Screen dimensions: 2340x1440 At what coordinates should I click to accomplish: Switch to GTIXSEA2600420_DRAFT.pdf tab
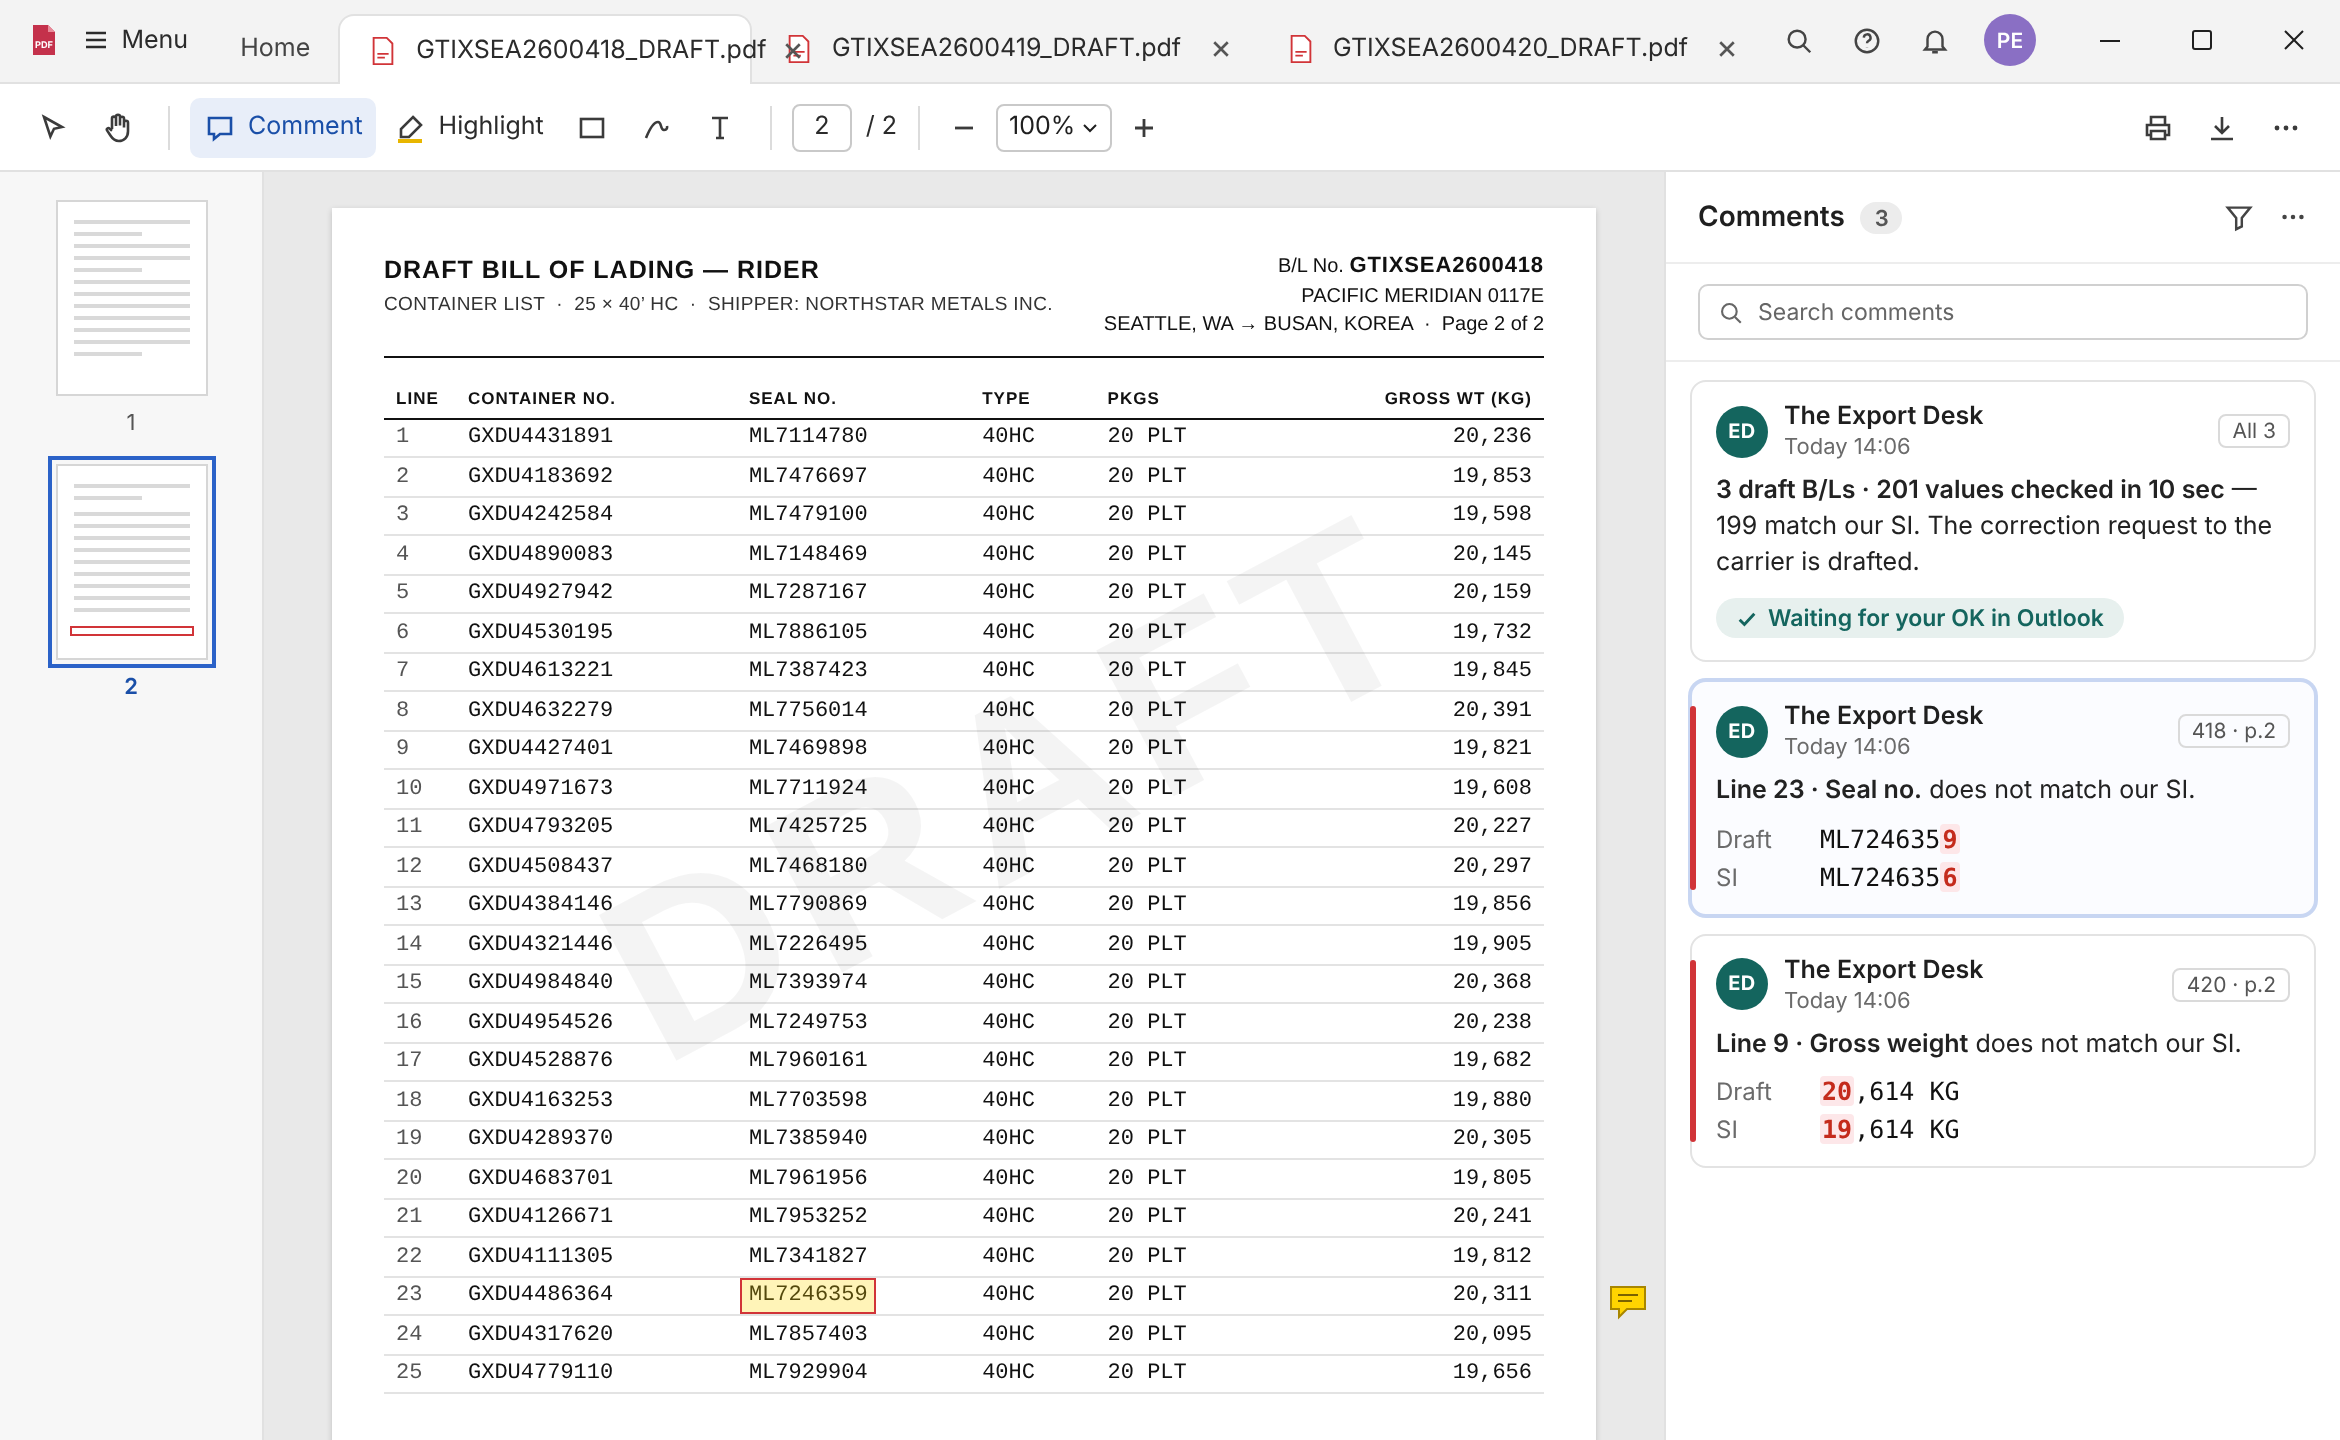[1509, 47]
